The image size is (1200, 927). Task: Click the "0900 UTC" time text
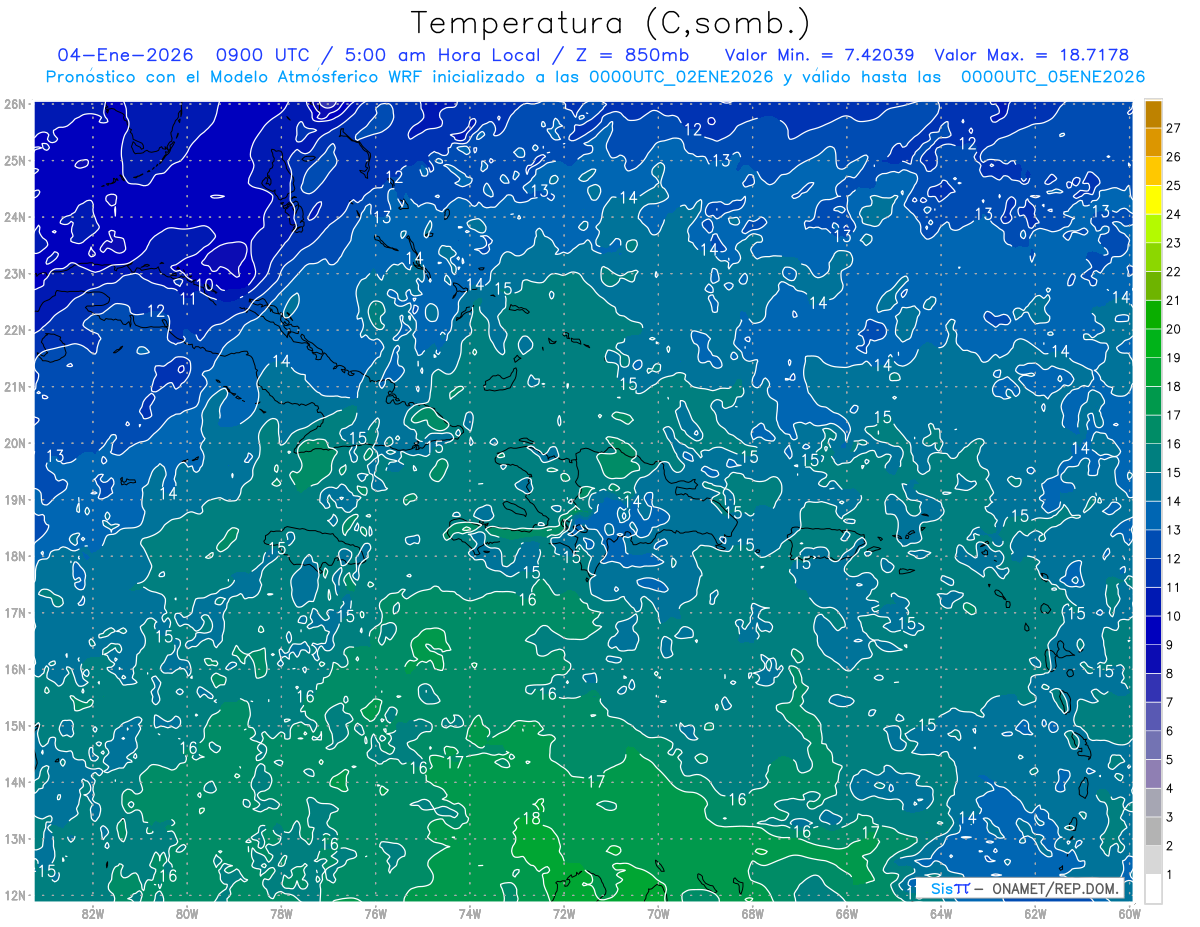click(x=262, y=55)
